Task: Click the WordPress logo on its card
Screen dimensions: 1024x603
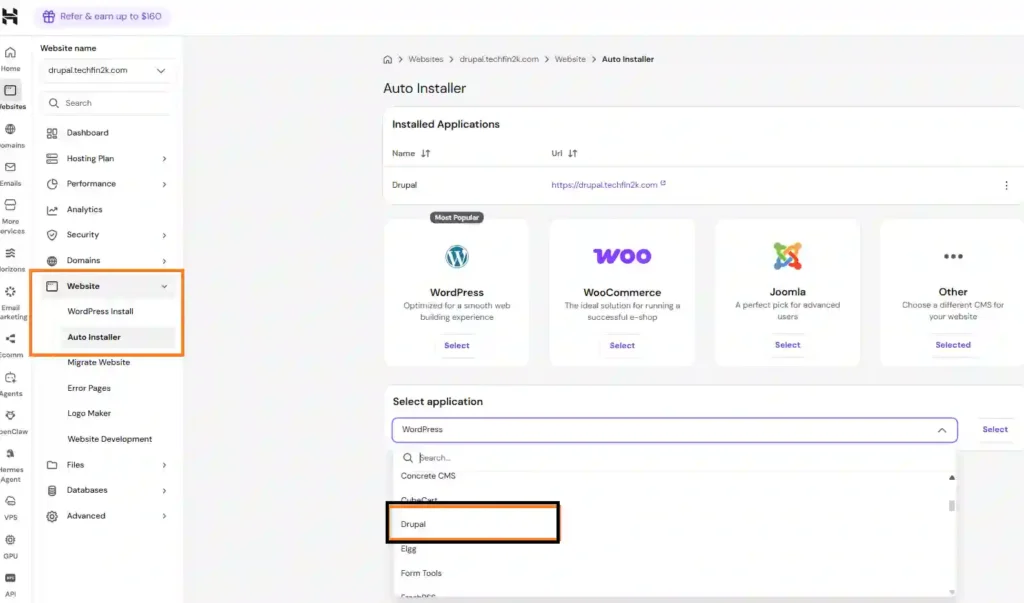Action: (456, 257)
